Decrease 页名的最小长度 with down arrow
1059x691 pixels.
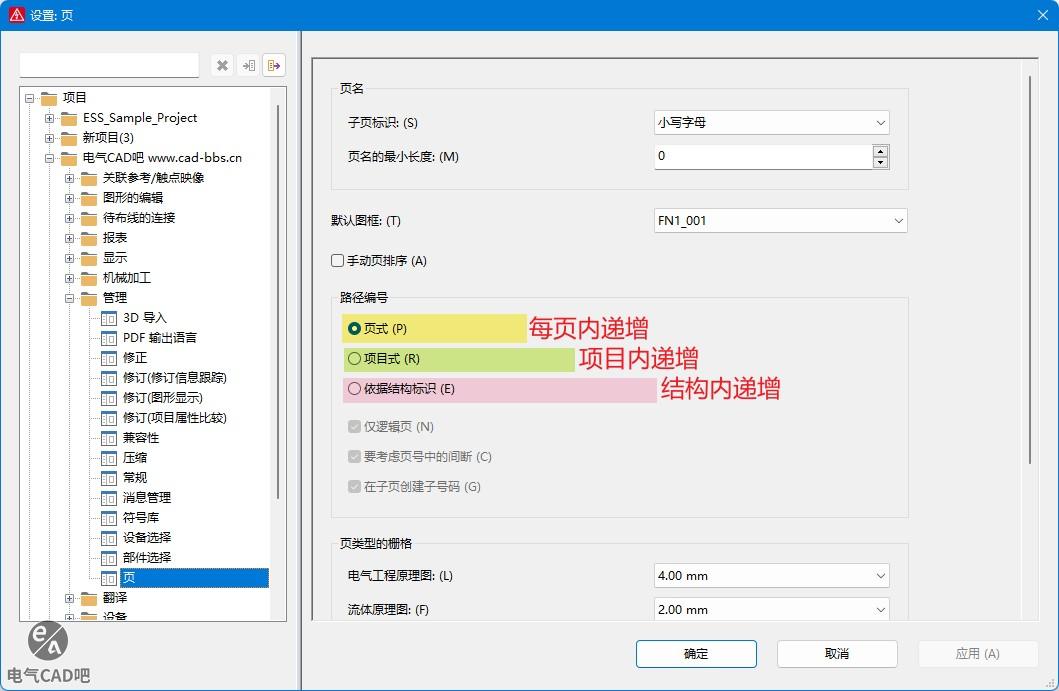coord(880,162)
